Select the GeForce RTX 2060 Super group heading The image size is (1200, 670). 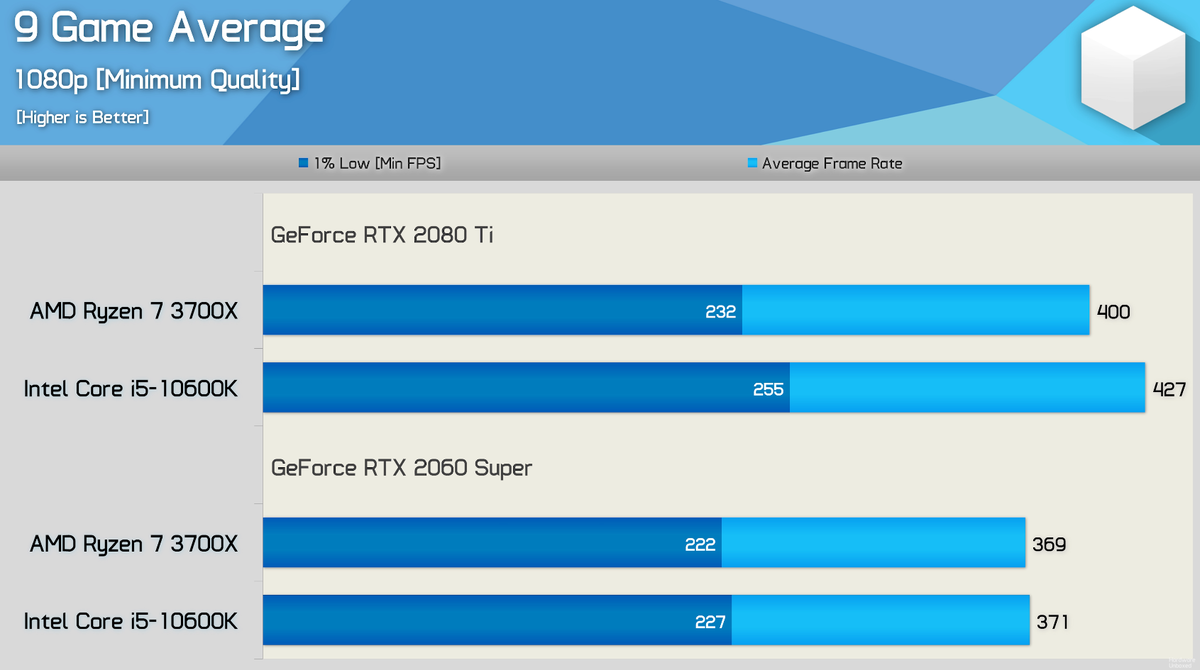coord(402,468)
